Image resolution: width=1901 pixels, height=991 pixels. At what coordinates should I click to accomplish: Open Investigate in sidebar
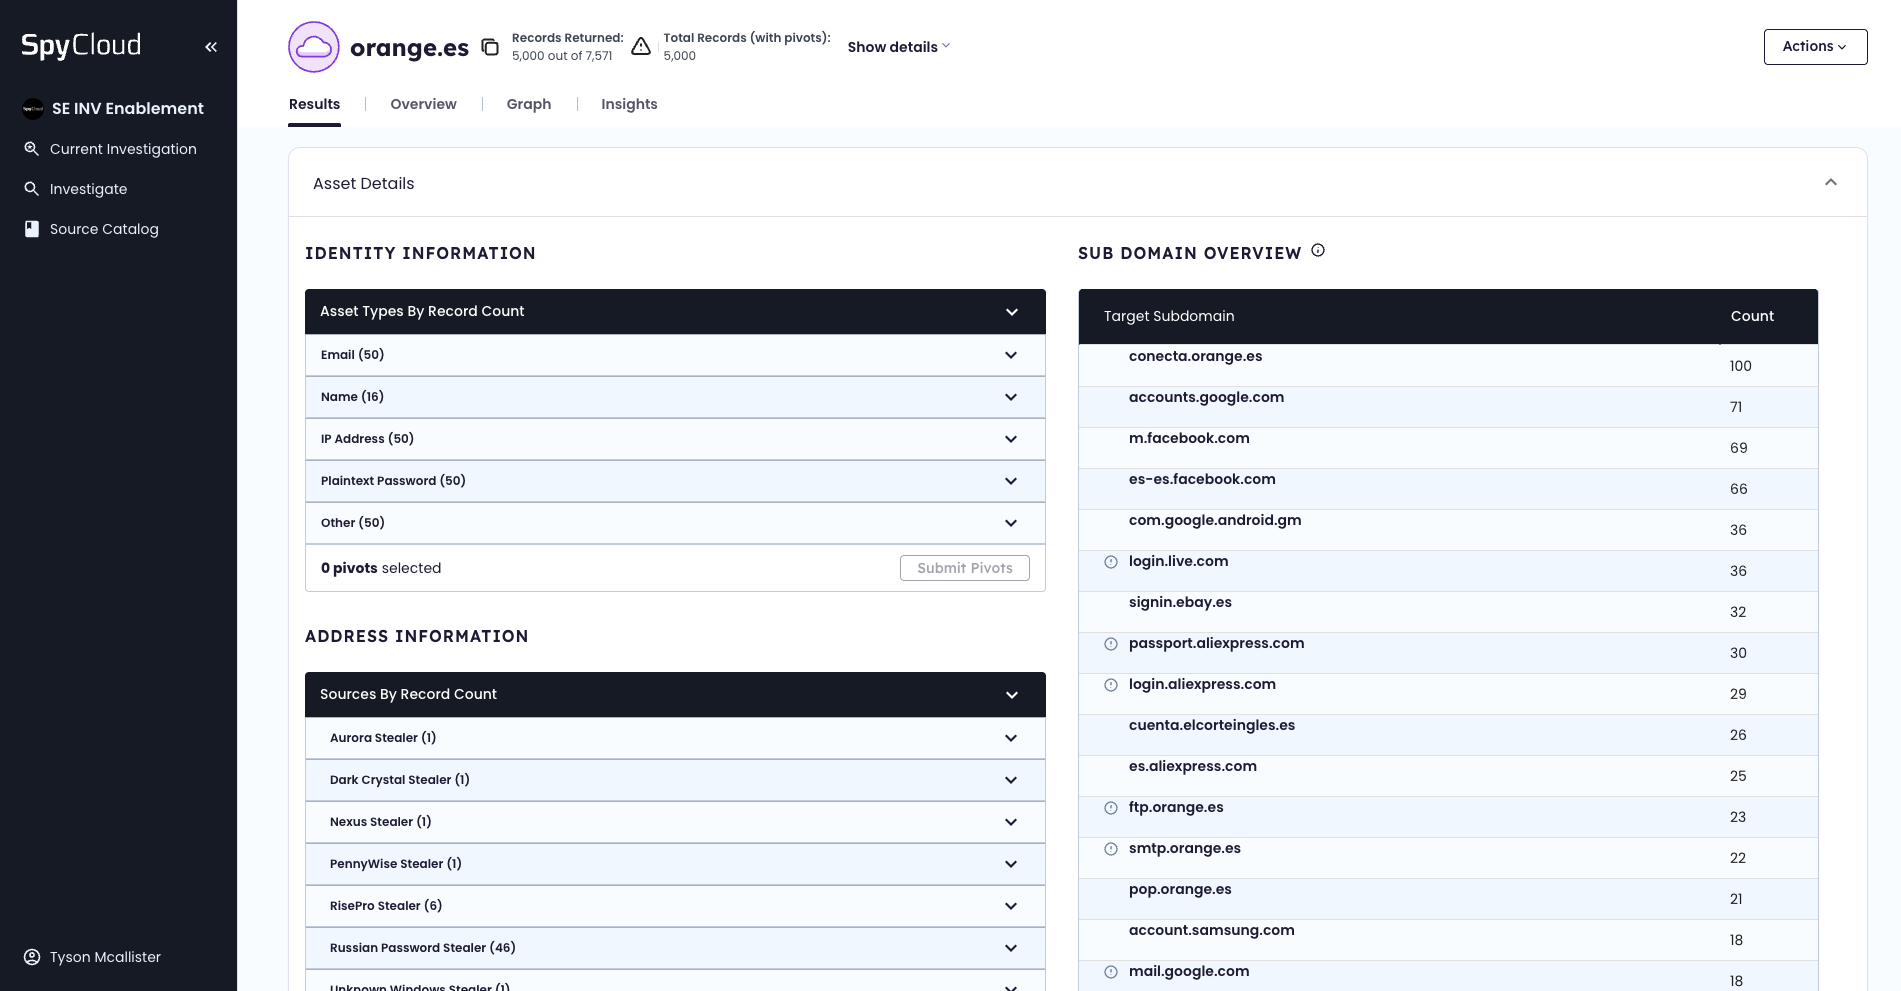coord(88,189)
